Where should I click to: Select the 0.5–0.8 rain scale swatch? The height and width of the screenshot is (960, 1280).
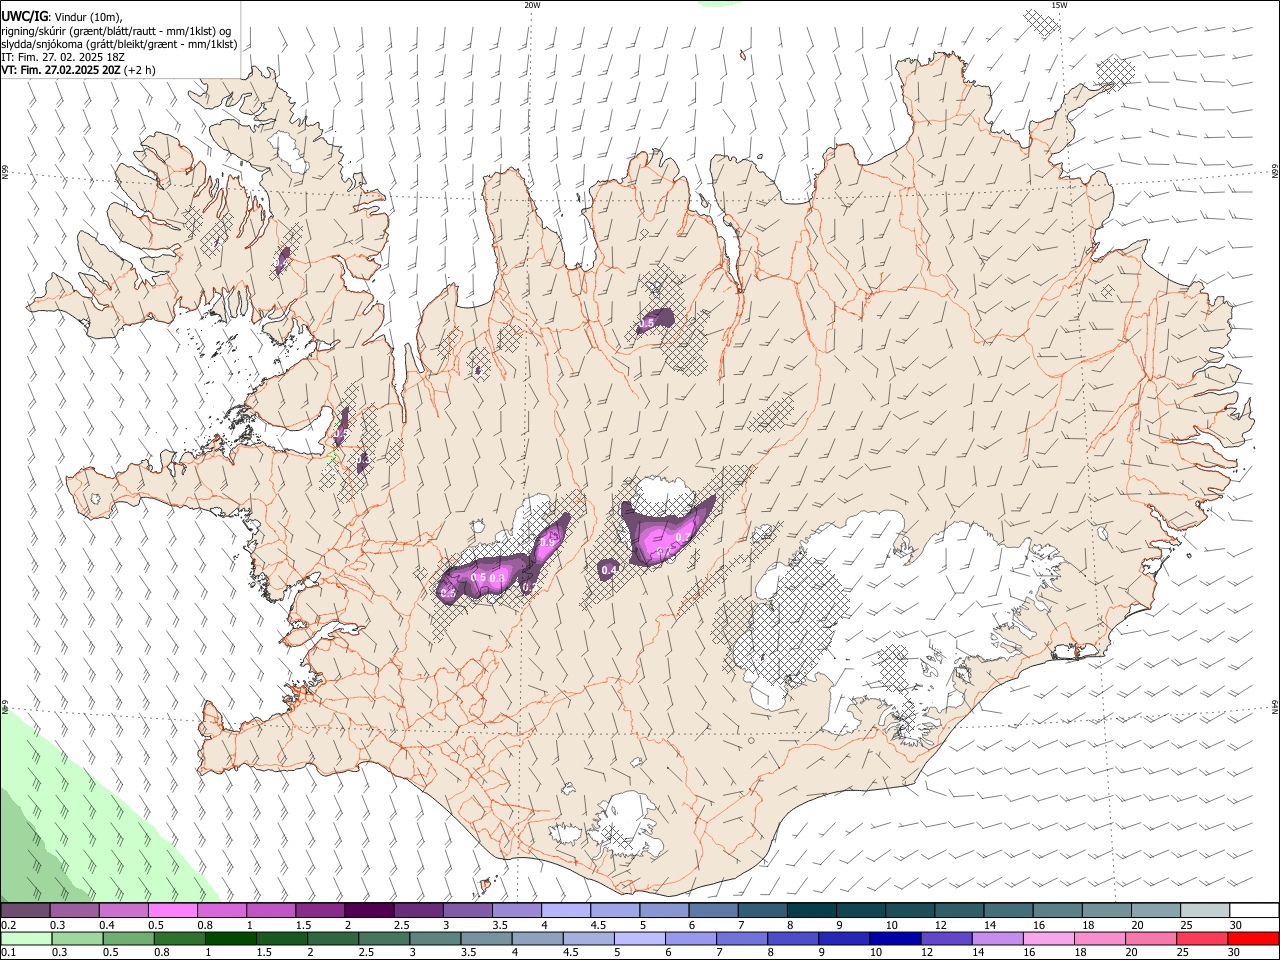(x=130, y=938)
